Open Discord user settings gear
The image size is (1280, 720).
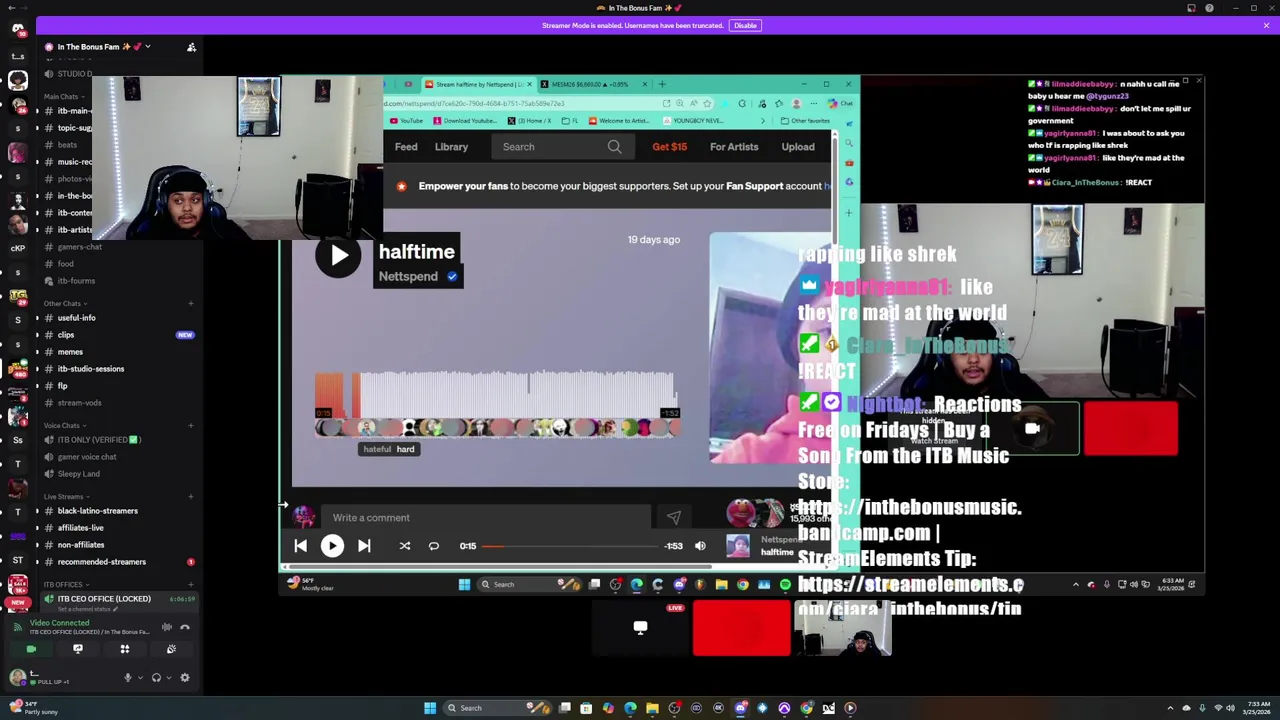click(185, 678)
